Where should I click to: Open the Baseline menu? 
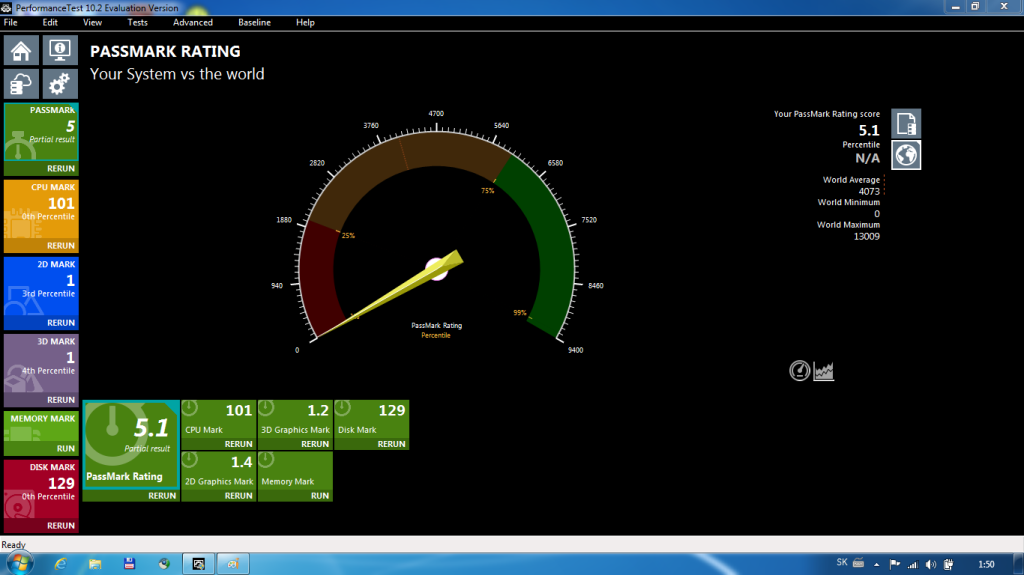254,22
